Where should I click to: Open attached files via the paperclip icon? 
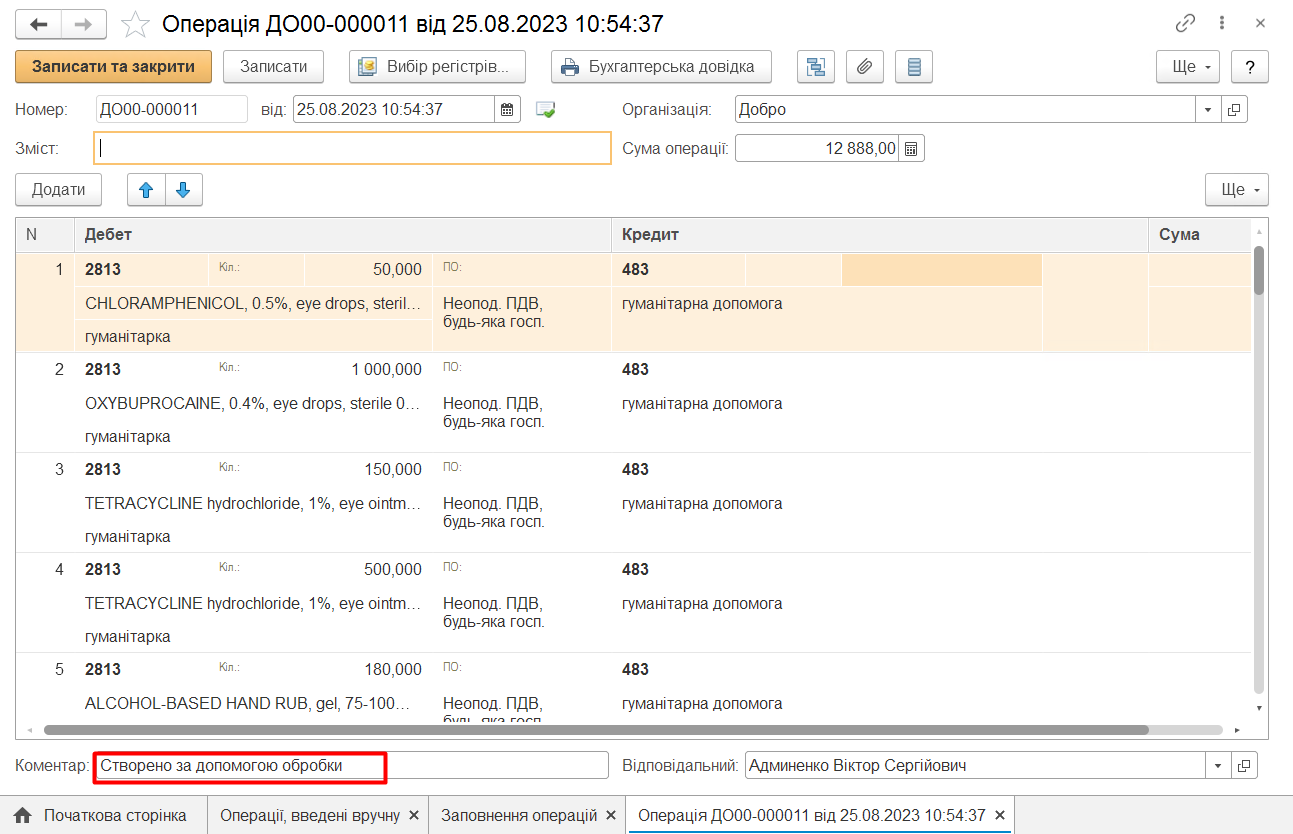click(x=865, y=67)
